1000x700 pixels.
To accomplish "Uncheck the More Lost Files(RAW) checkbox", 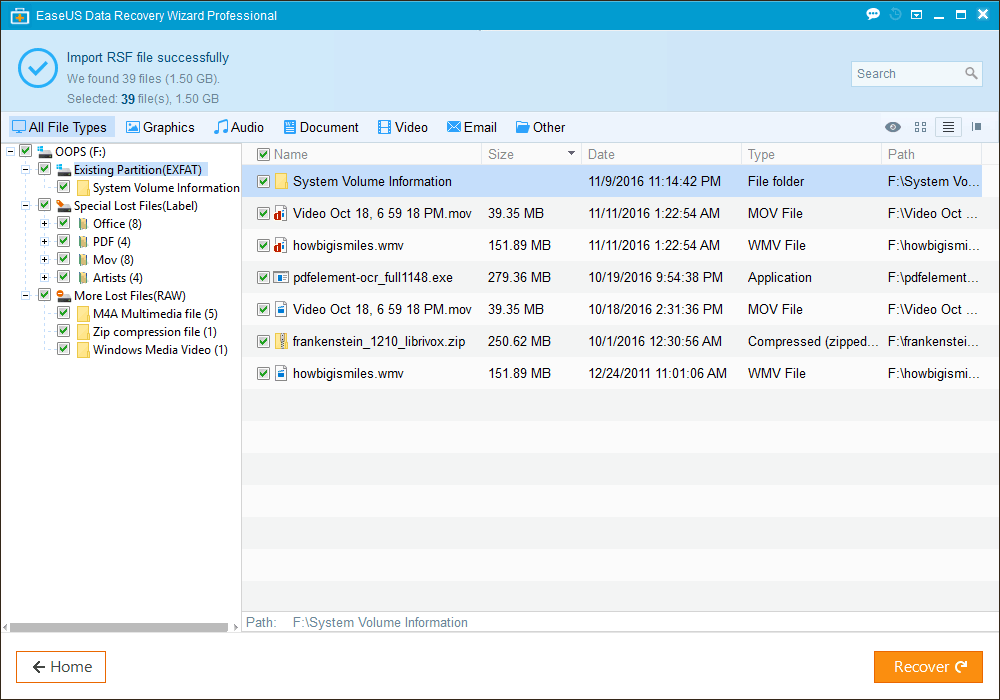I will point(45,295).
